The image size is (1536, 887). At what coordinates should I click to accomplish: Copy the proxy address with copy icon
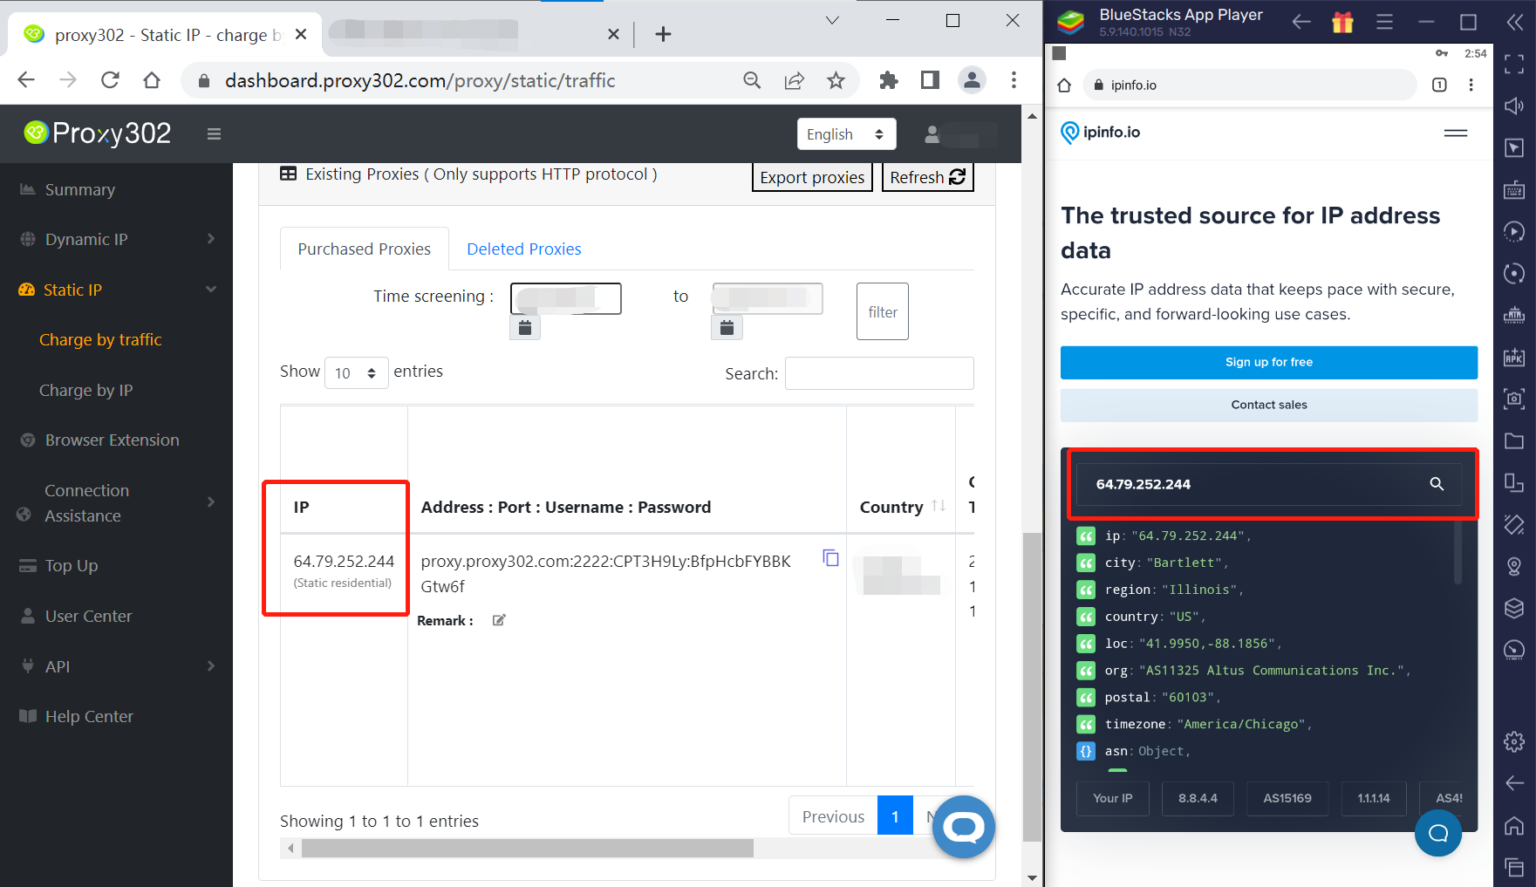pos(830,558)
